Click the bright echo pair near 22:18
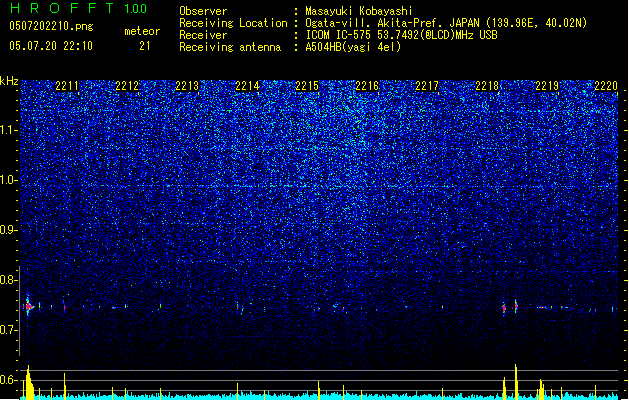This screenshot has height=400, width=629. click(510, 308)
